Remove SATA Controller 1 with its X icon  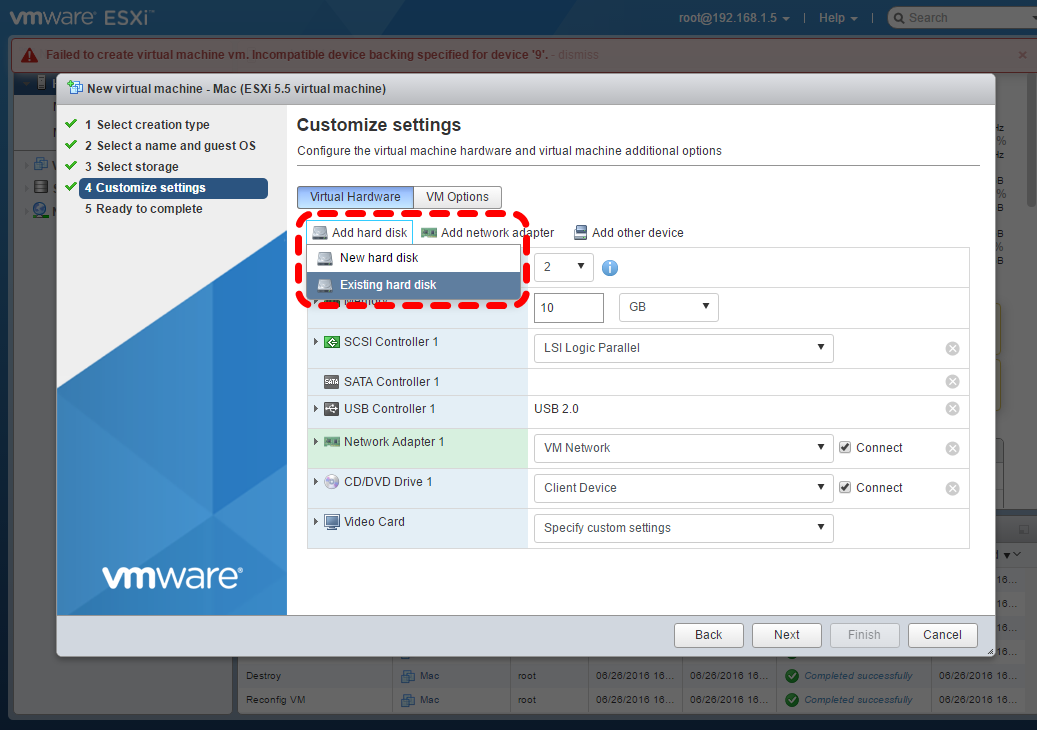(952, 382)
